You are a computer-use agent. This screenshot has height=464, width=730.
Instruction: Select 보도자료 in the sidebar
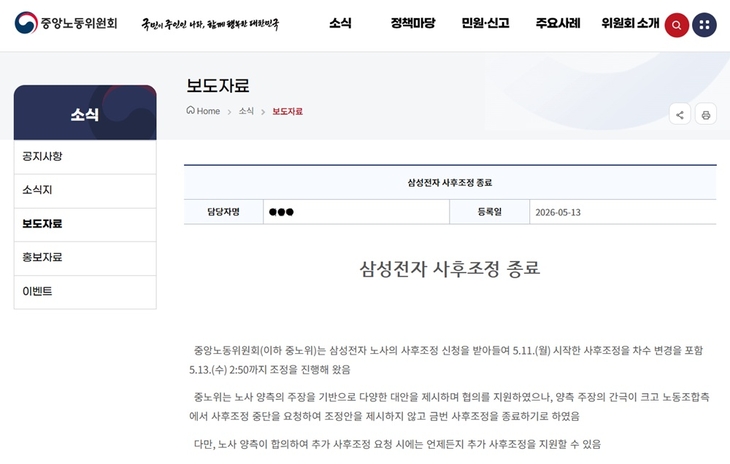pyautogui.click(x=85, y=224)
